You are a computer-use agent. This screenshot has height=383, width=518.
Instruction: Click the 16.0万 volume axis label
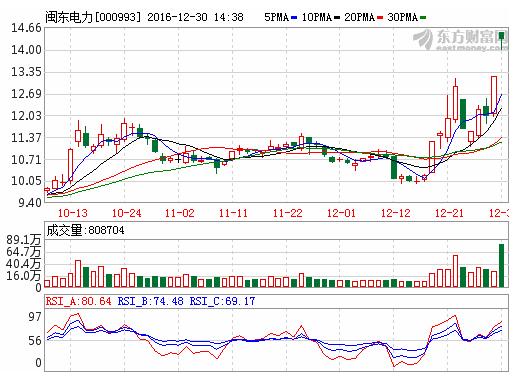tap(23, 275)
